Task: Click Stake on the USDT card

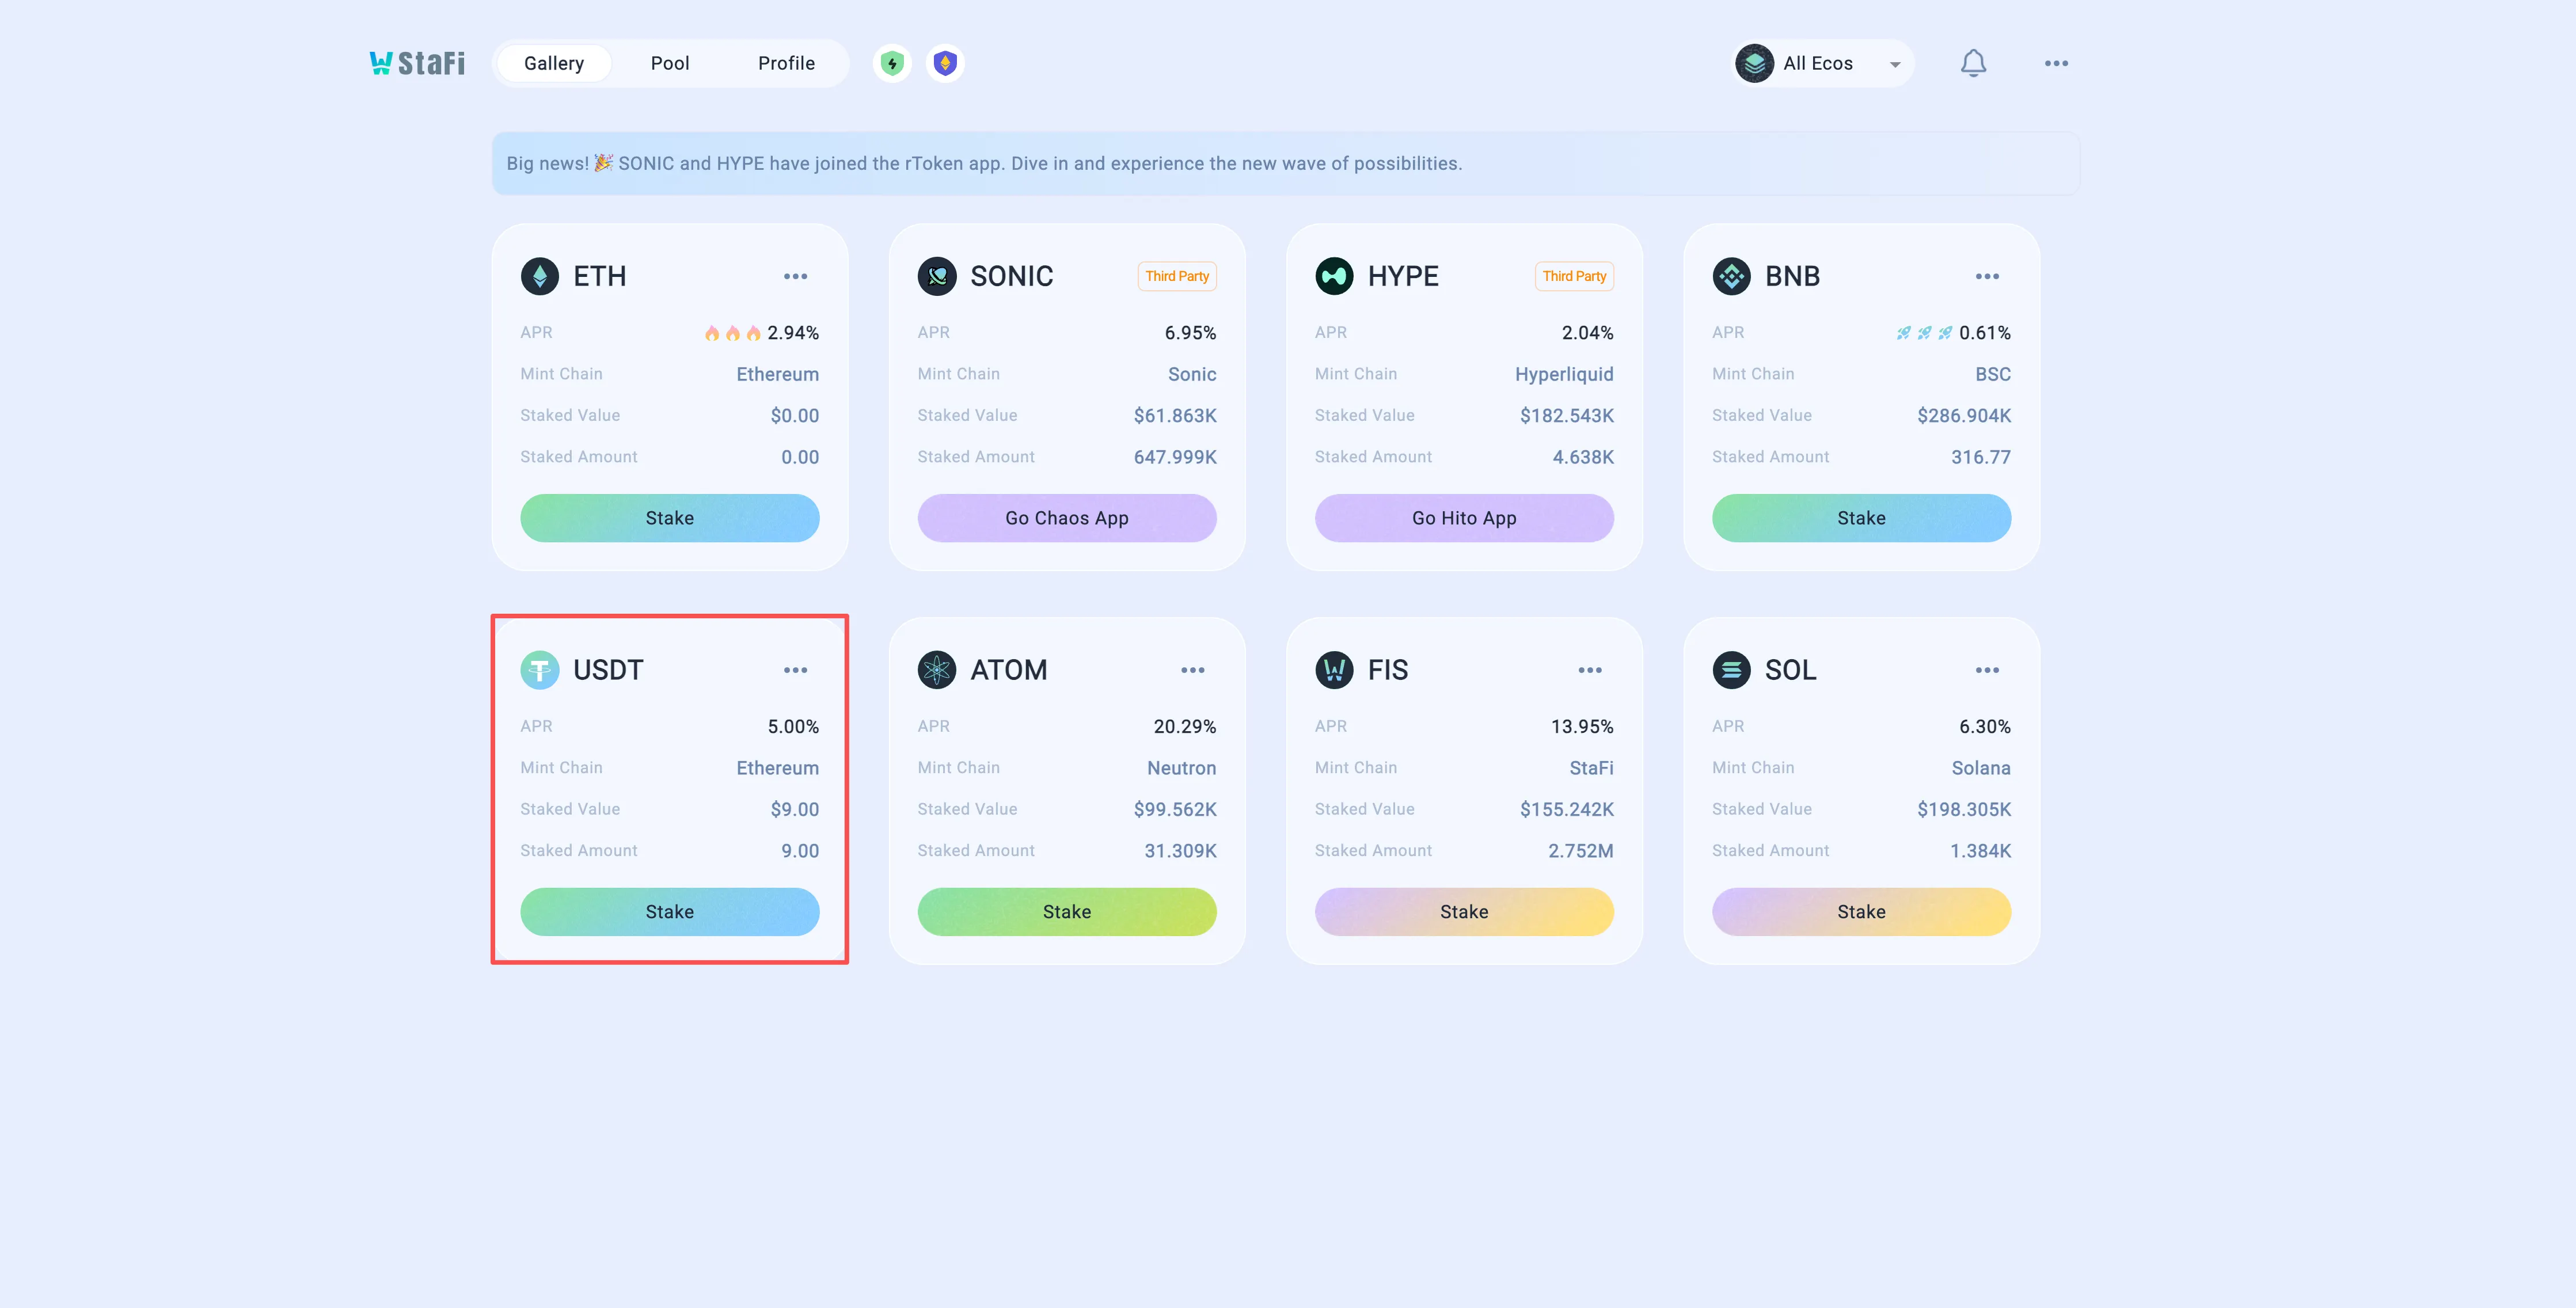Action: click(x=669, y=912)
